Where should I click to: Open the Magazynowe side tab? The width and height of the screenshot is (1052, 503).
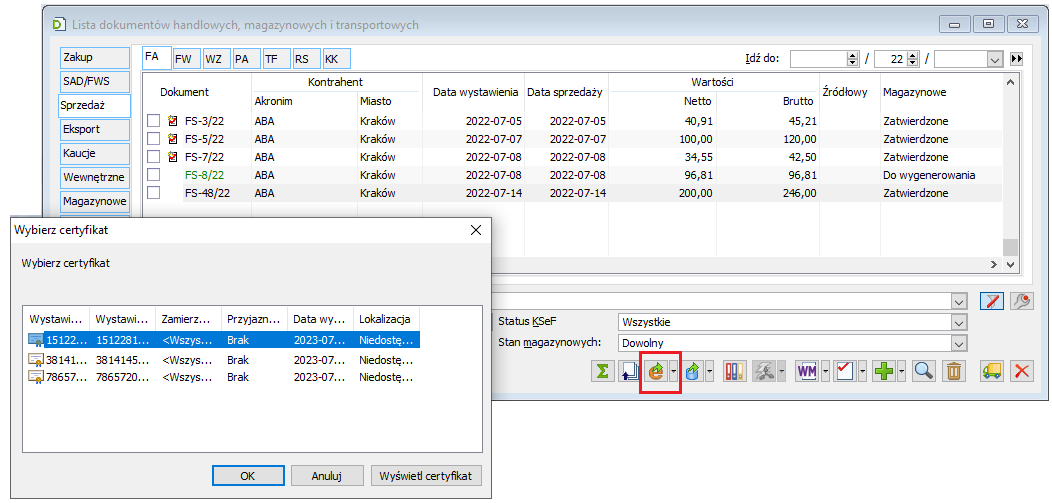coord(94,201)
